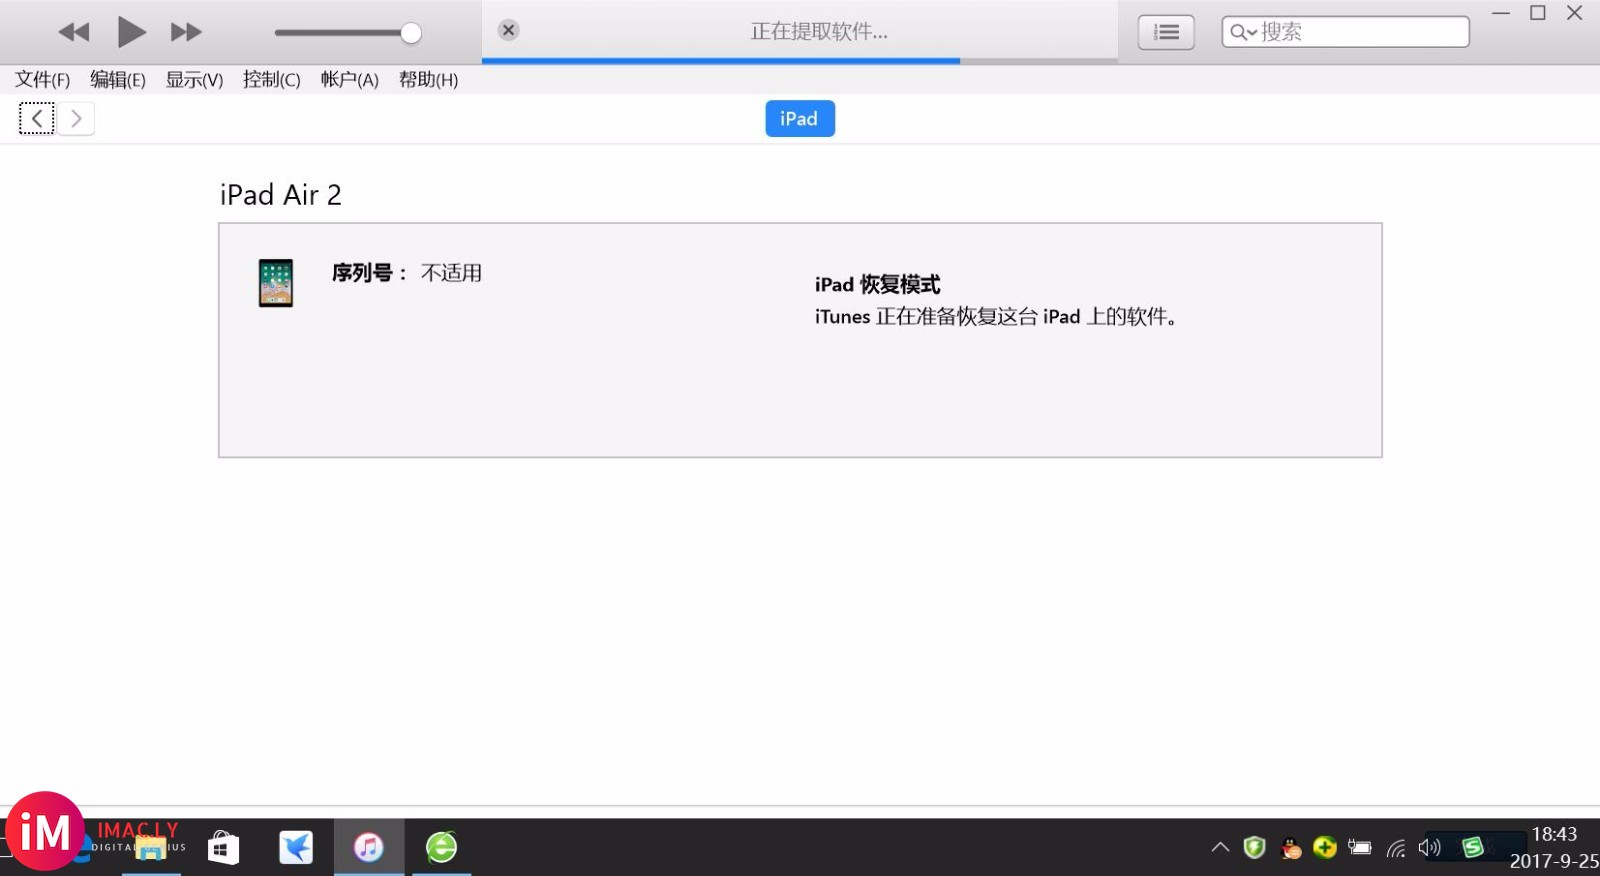
Task: Open the 帮助(H) menu
Action: click(429, 80)
